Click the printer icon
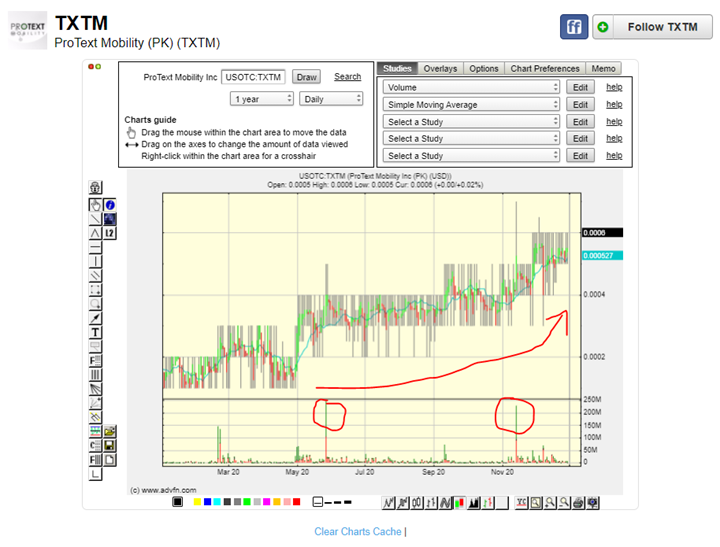 coord(578,503)
